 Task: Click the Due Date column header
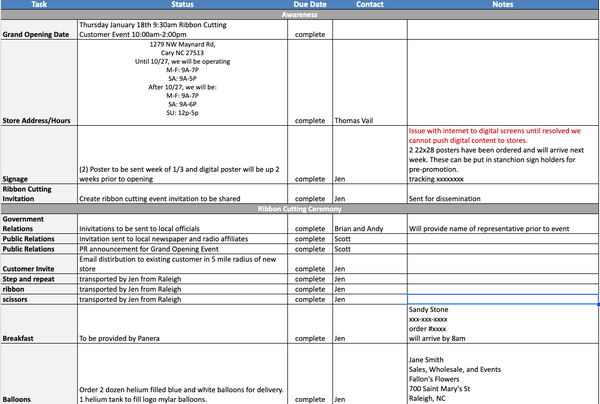point(311,5)
